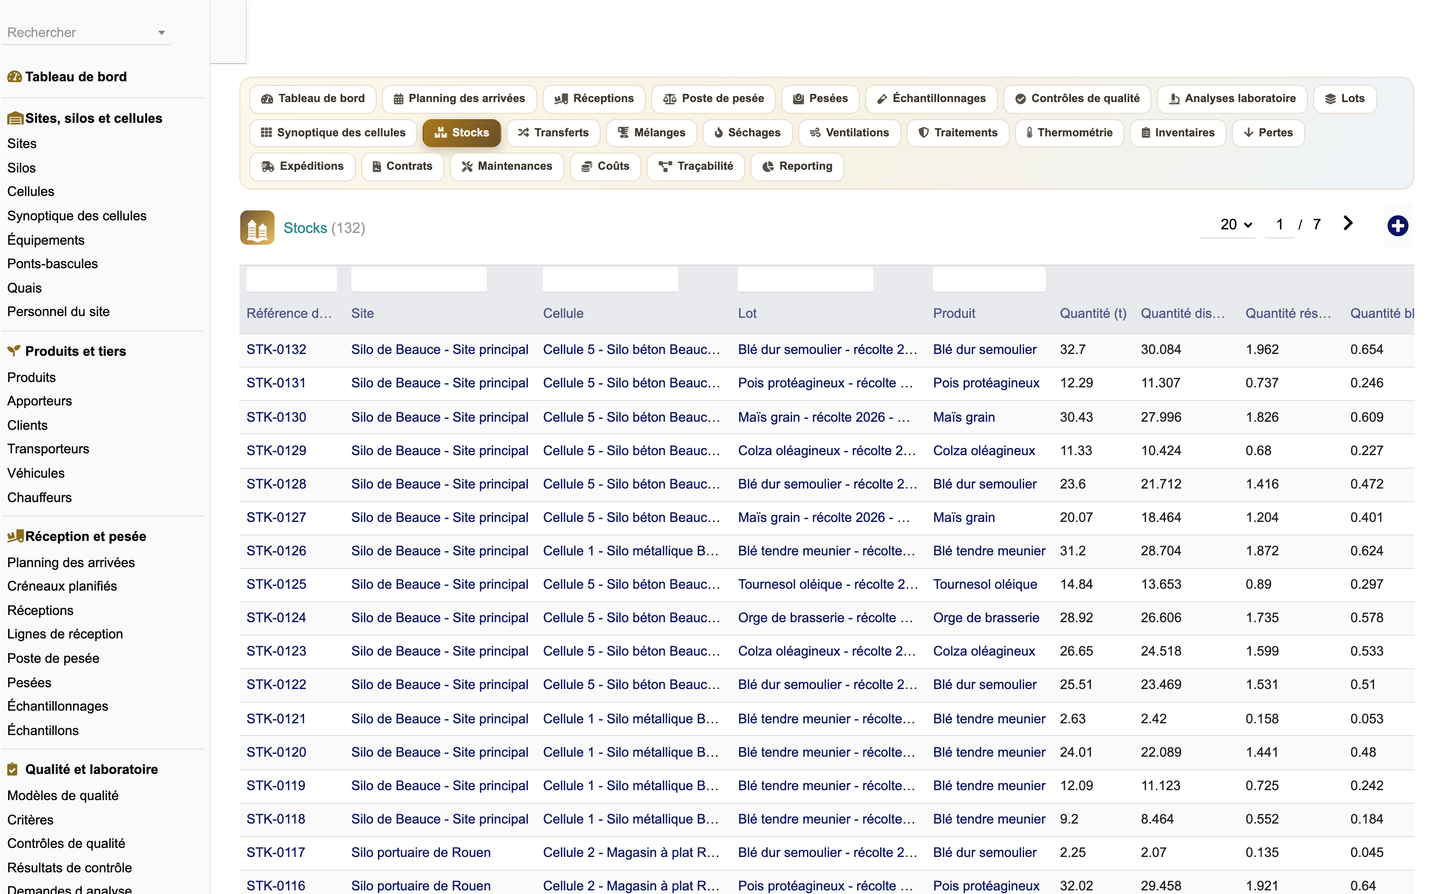This screenshot has width=1445, height=894.
Task: Click Réception et pesée sidebar icon
Action: [15, 536]
